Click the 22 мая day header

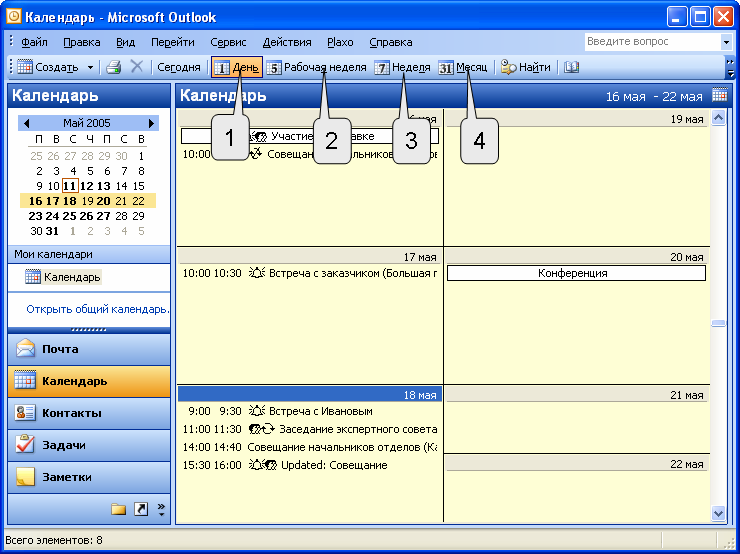coord(577,464)
